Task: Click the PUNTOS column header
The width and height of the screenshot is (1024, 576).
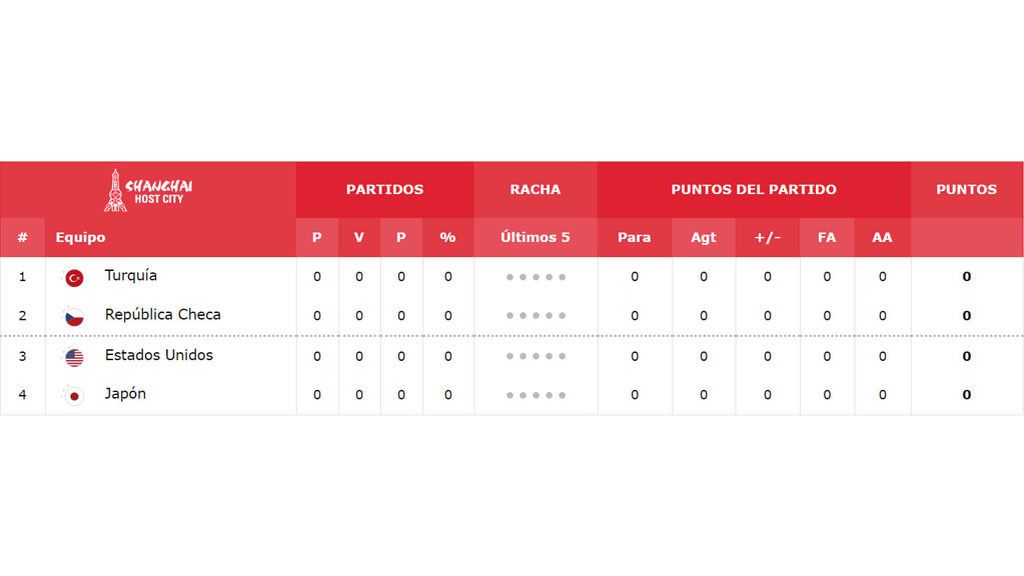Action: point(967,189)
